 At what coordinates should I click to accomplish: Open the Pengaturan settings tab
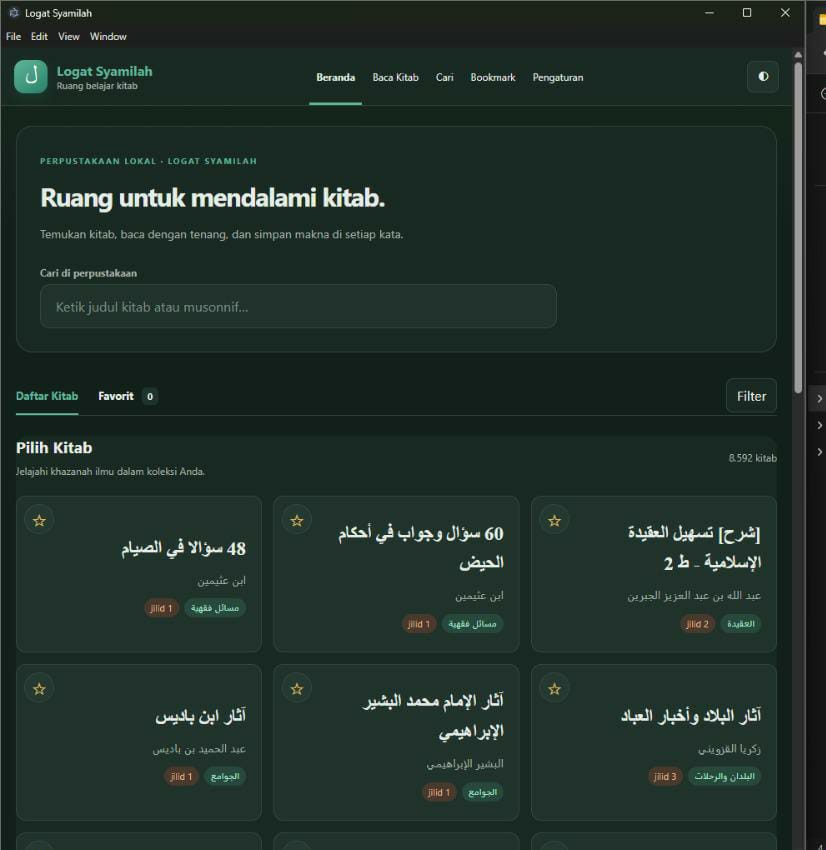coord(558,78)
